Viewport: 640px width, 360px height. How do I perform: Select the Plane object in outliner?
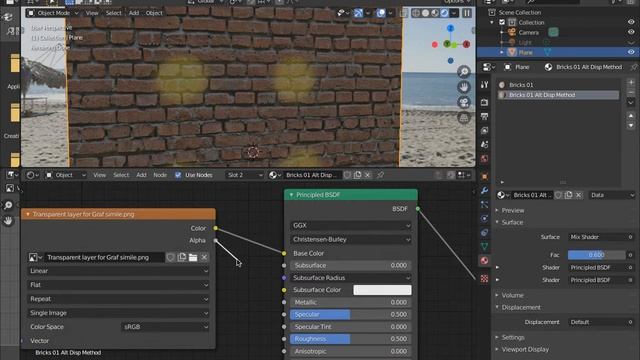click(525, 52)
